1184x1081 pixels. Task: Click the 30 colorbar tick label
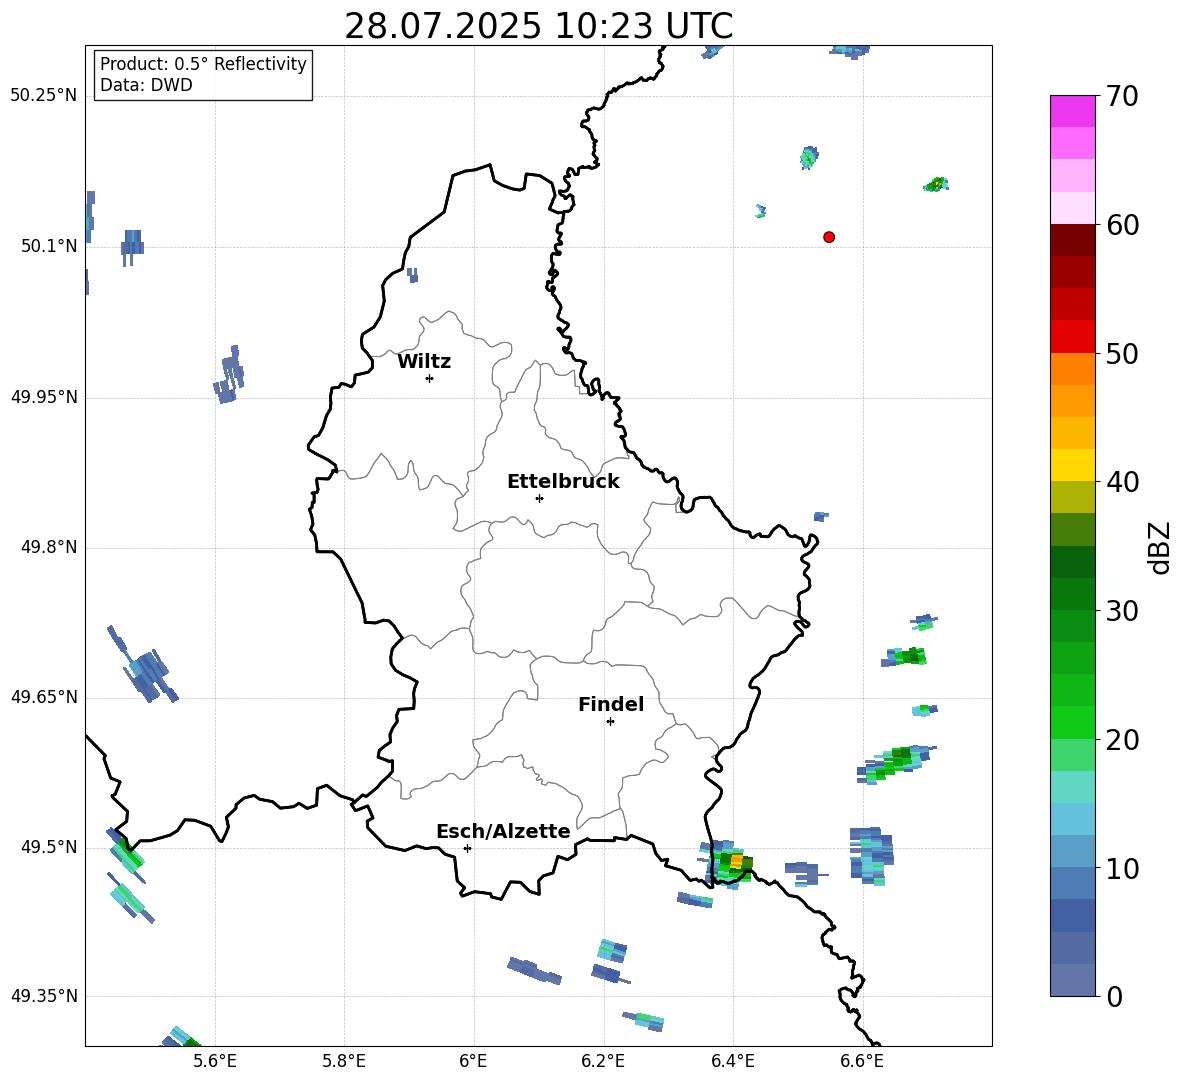(1122, 611)
